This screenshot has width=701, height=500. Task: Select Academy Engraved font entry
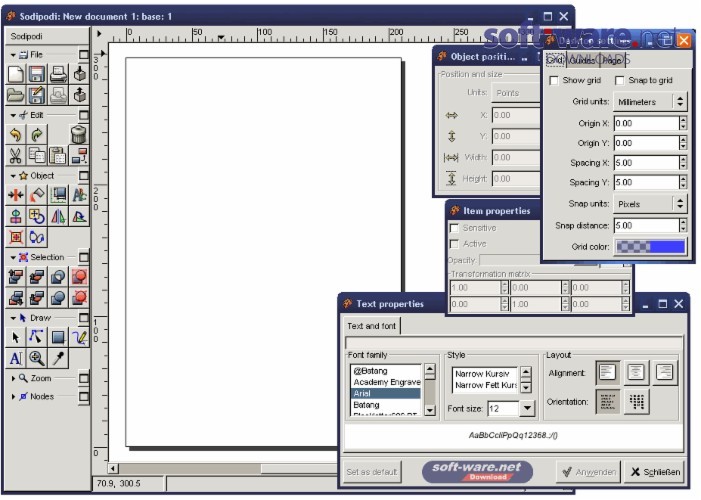(x=385, y=382)
